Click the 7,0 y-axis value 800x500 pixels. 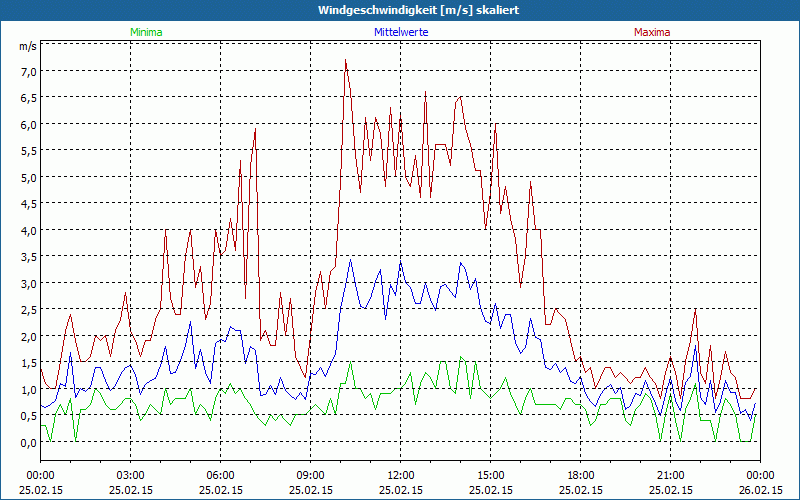[28, 71]
